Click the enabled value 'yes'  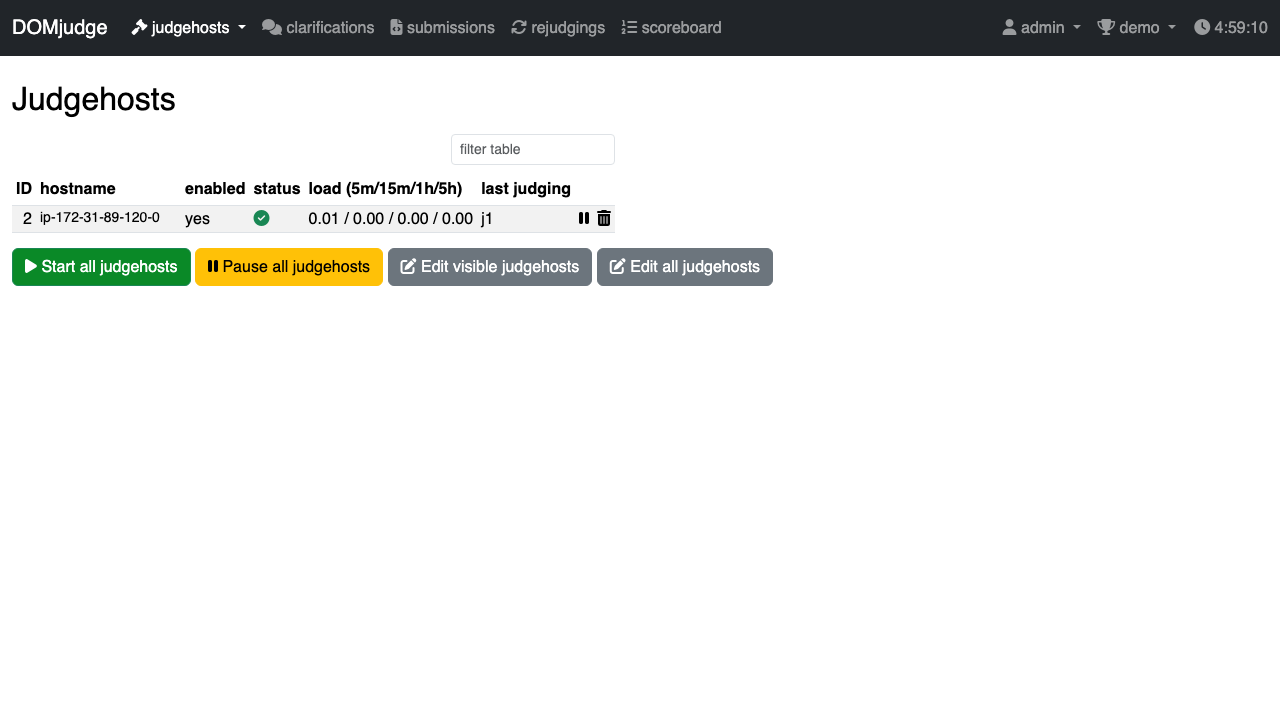click(x=197, y=218)
